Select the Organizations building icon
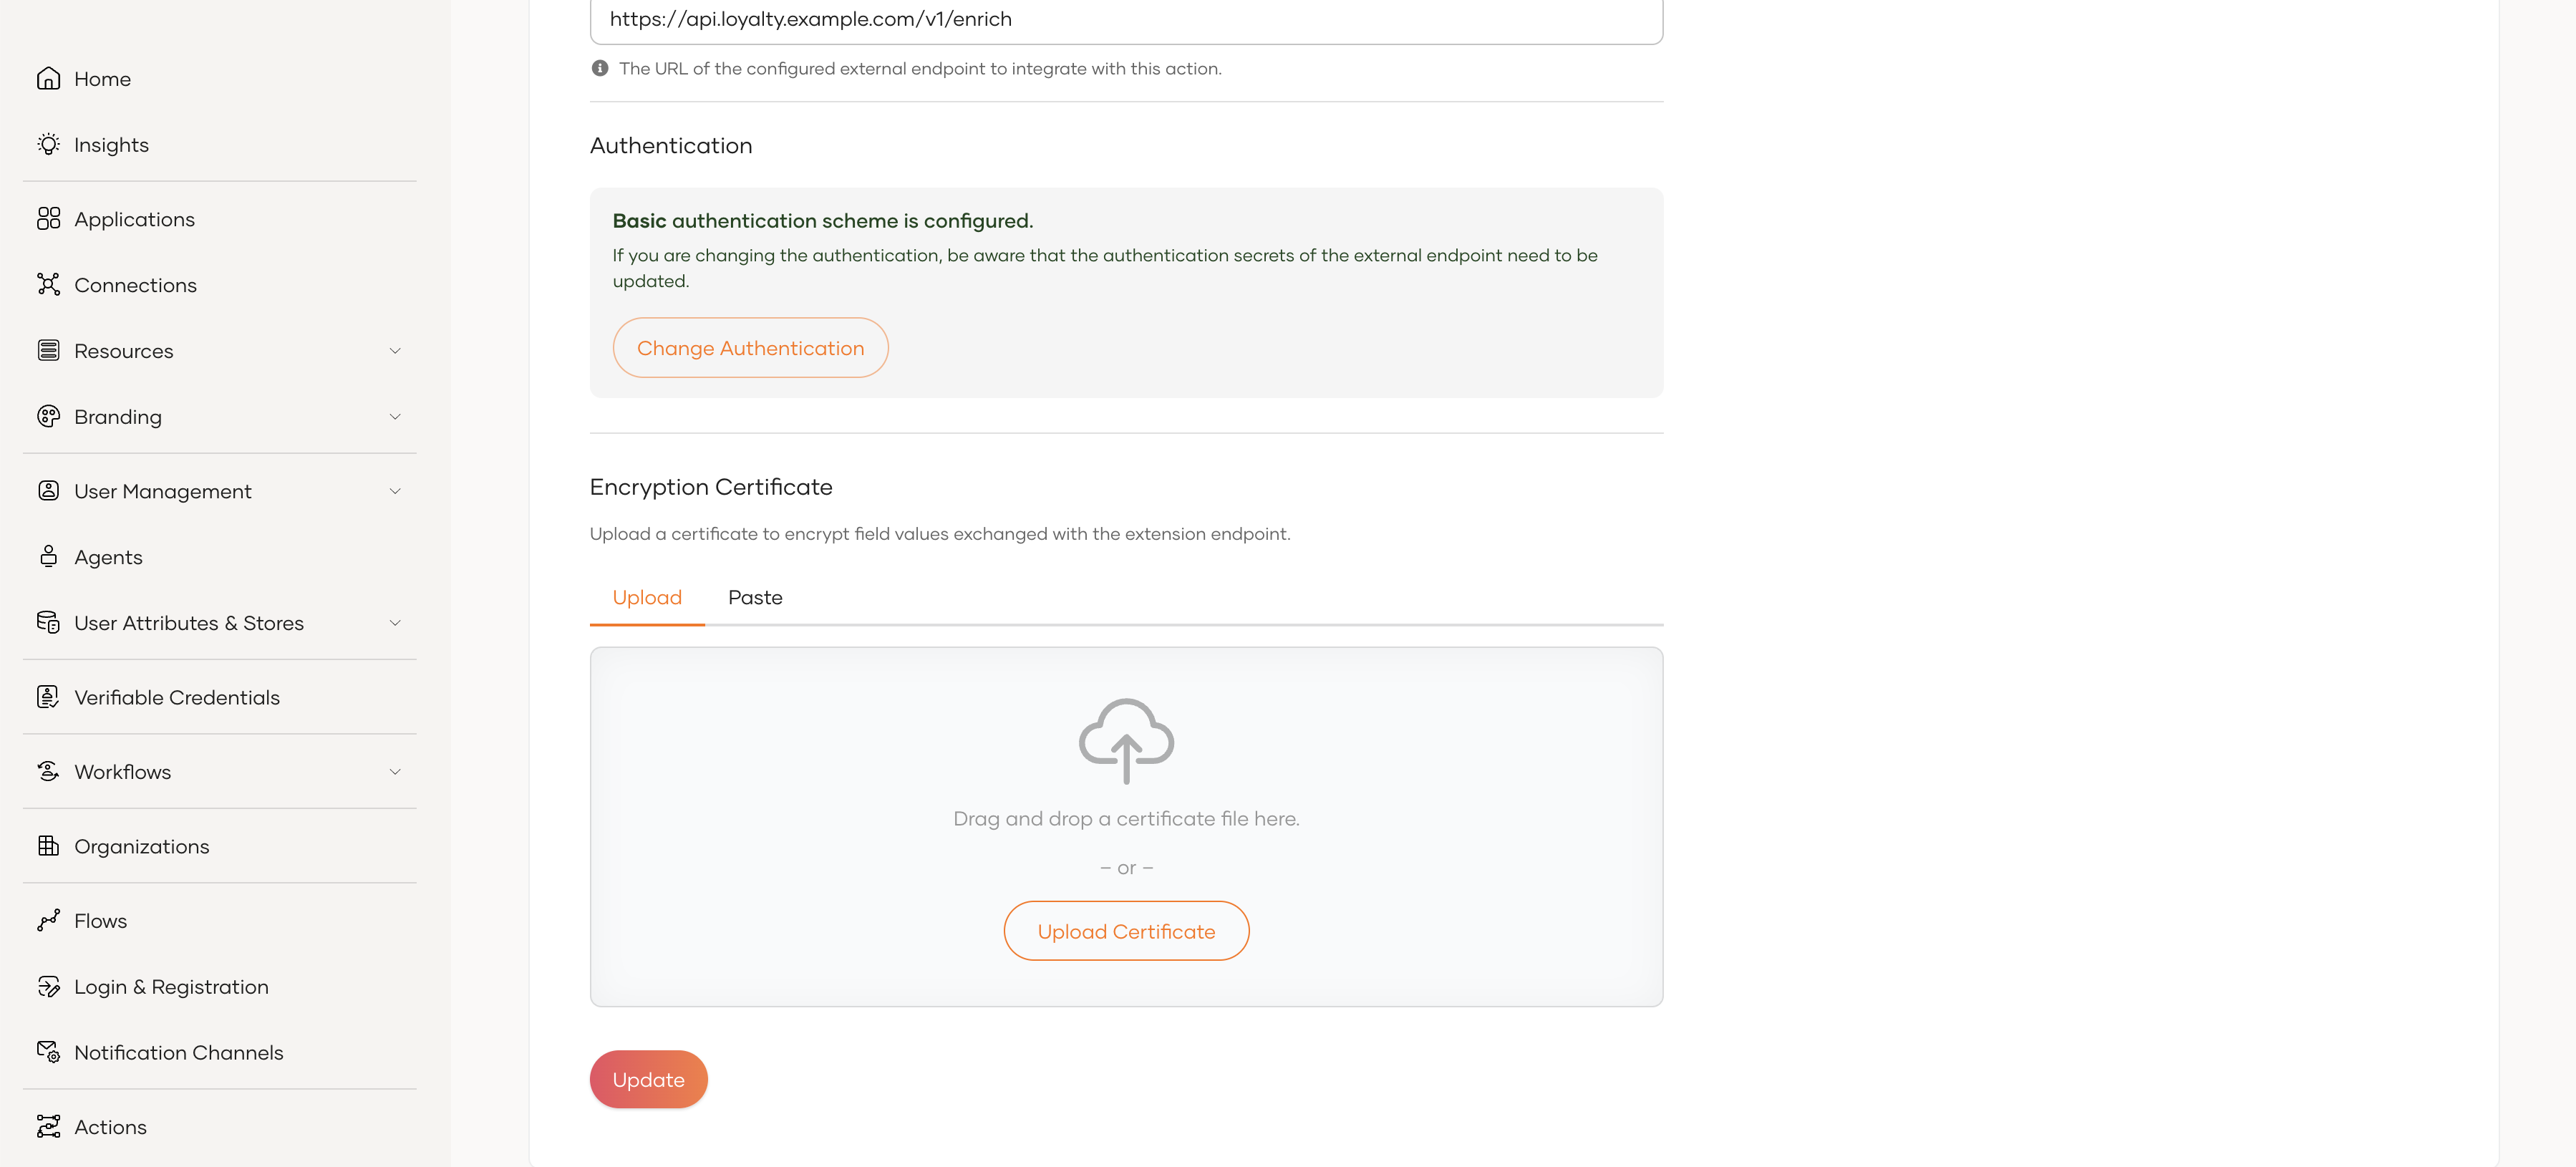Viewport: 2576px width, 1167px height. click(48, 846)
